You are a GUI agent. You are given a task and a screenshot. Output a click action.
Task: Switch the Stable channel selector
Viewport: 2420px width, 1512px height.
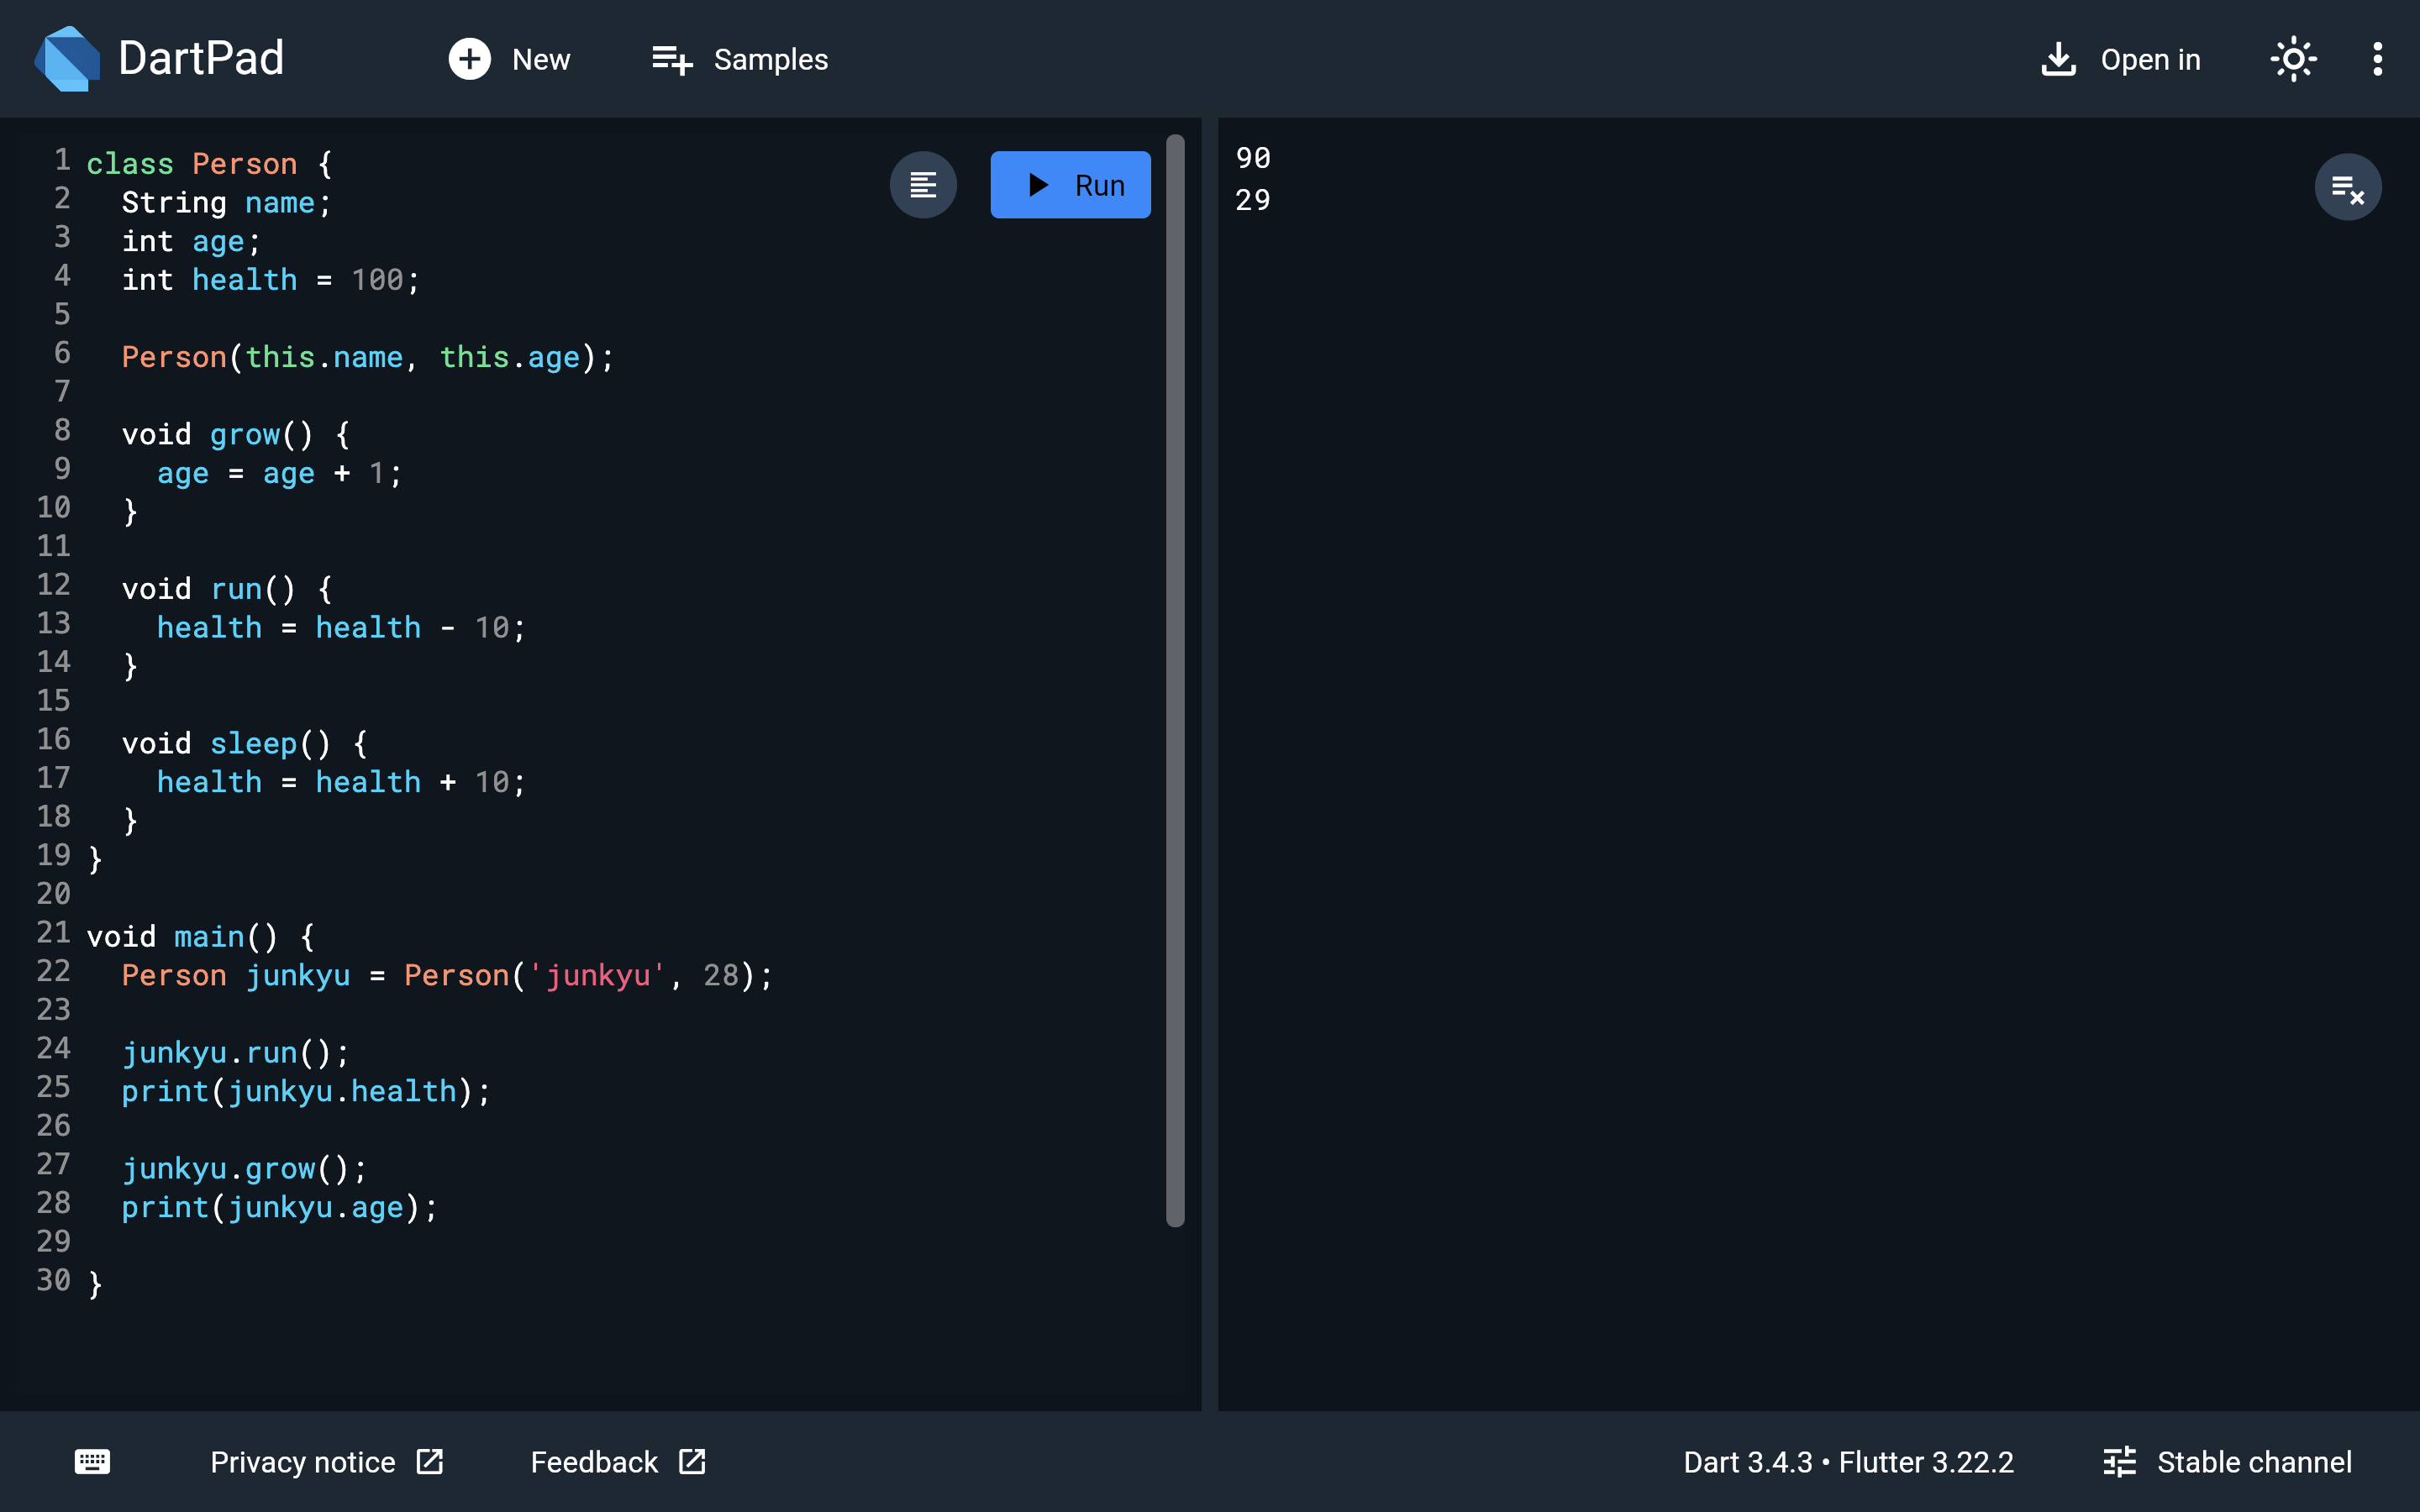coord(2227,1461)
